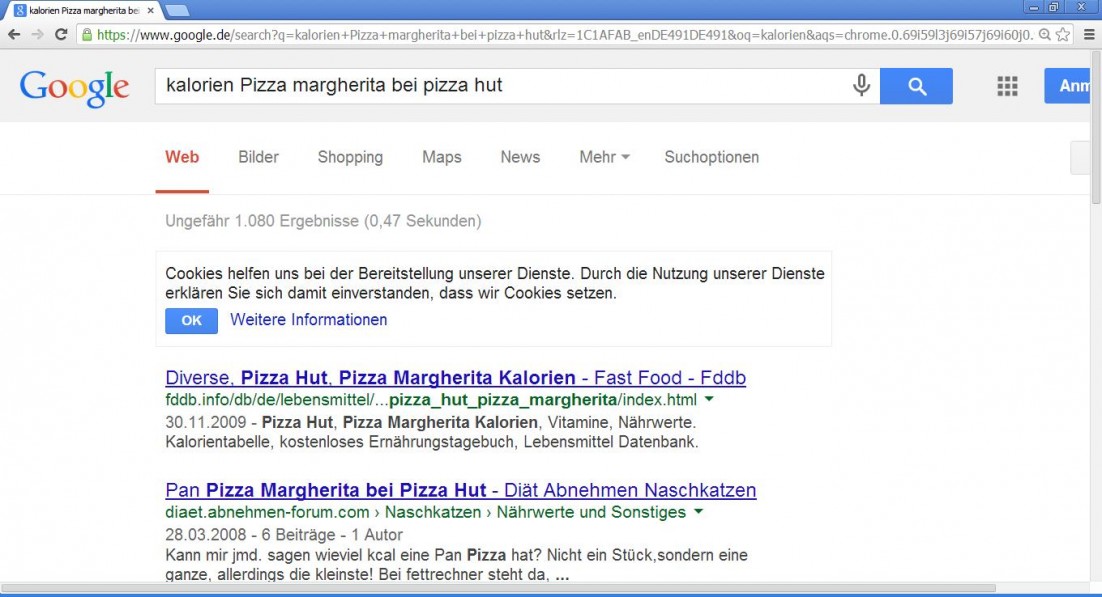Switch to the Maps tab
Image resolution: width=1102 pixels, height=597 pixels.
[441, 157]
